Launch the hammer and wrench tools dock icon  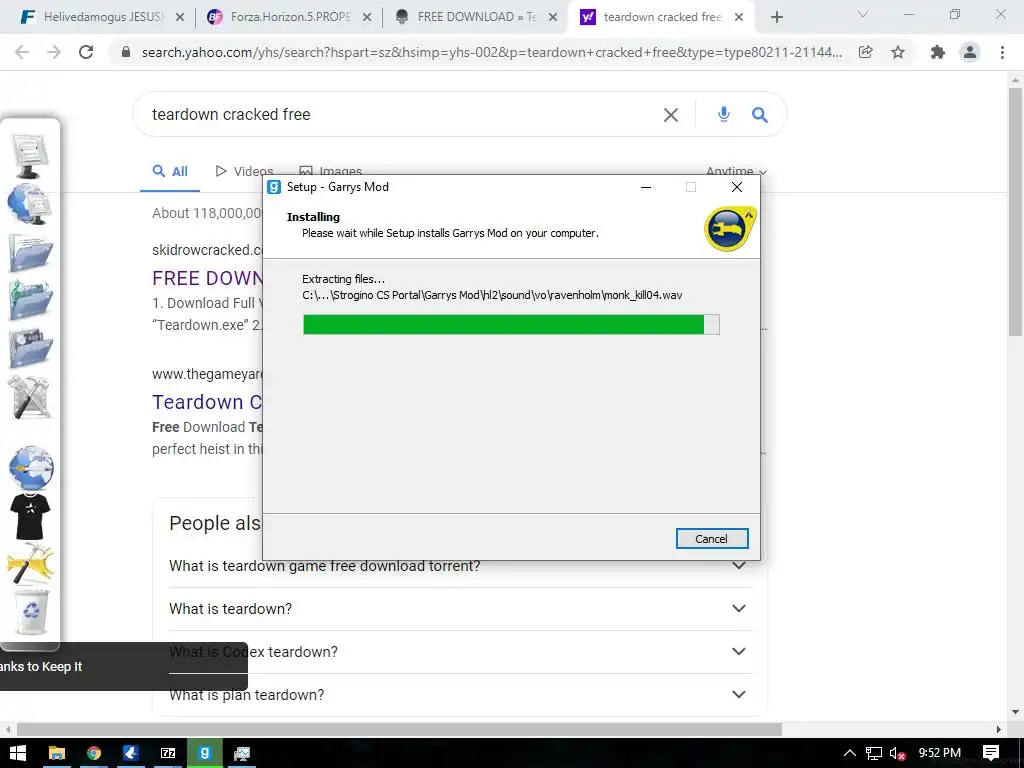coord(31,397)
